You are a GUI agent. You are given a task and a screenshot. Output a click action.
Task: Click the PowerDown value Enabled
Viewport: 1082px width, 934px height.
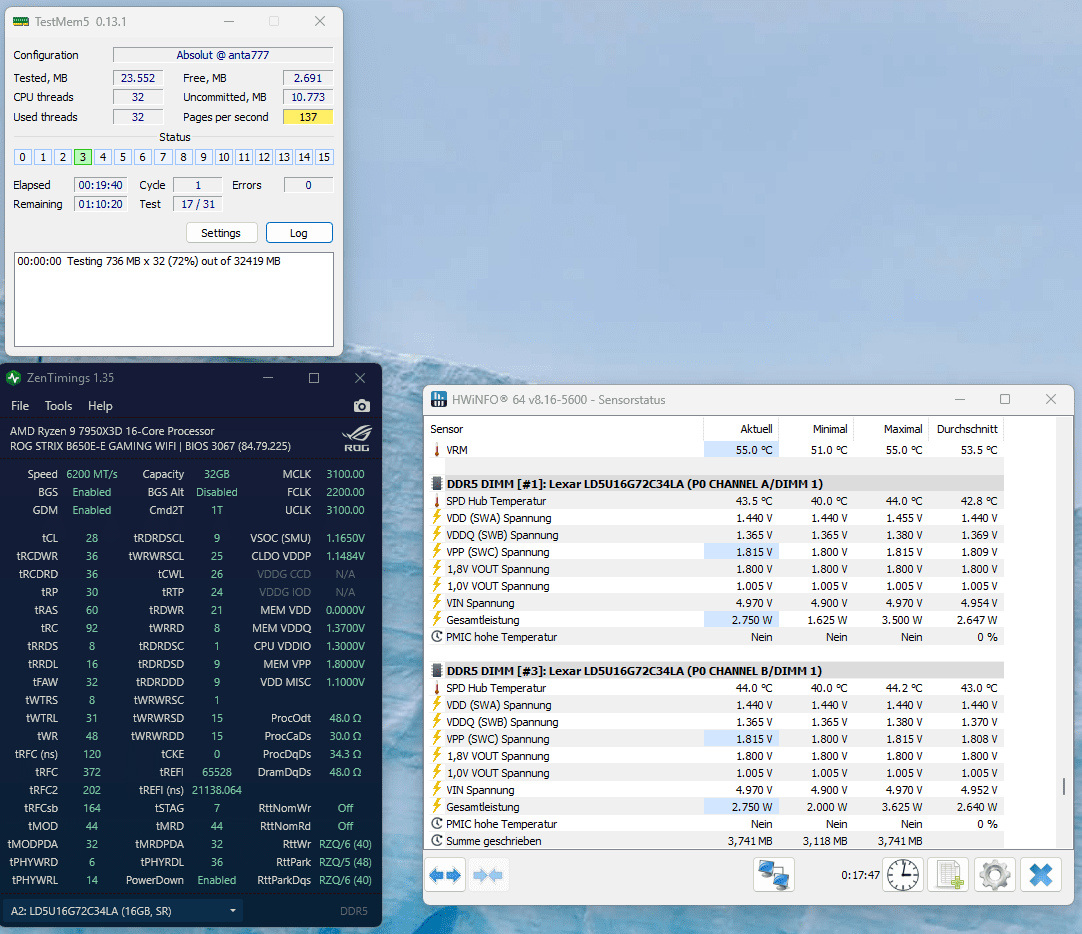tap(217, 880)
